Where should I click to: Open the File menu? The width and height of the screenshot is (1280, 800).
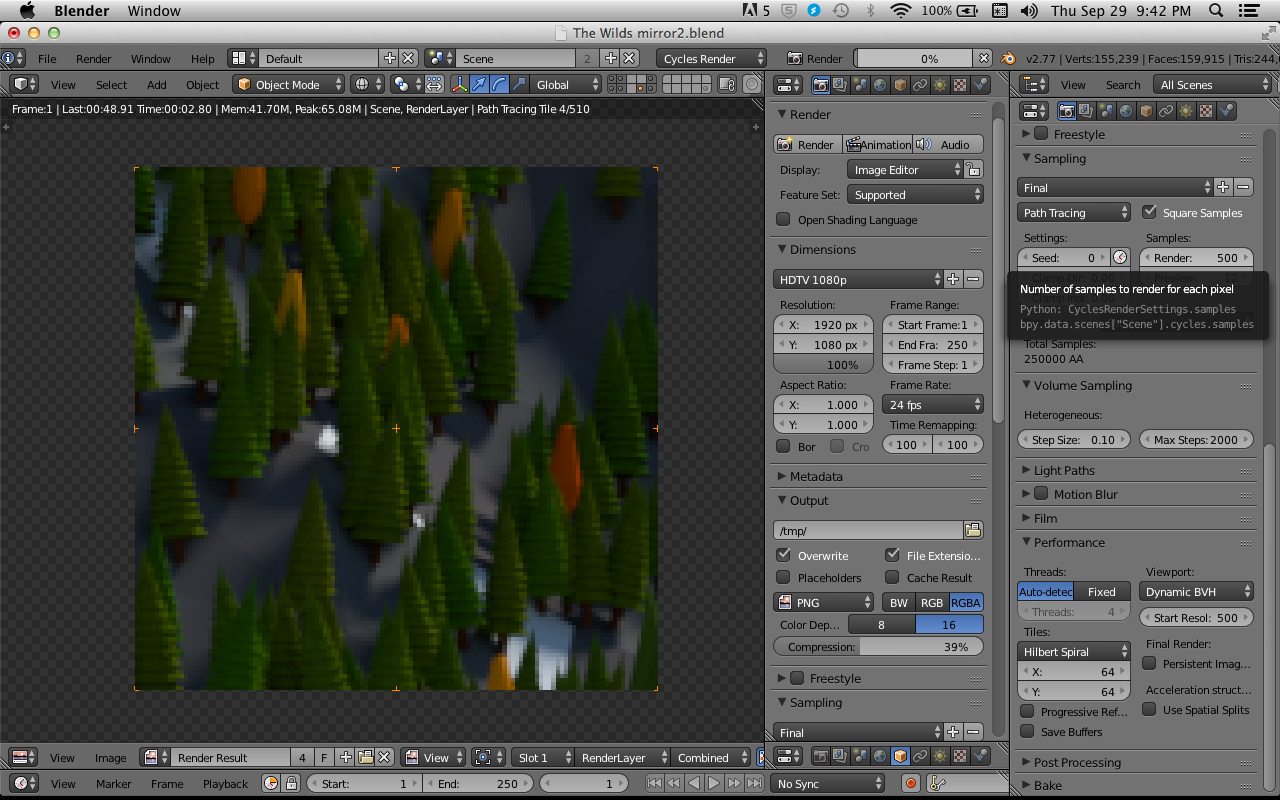[47, 59]
